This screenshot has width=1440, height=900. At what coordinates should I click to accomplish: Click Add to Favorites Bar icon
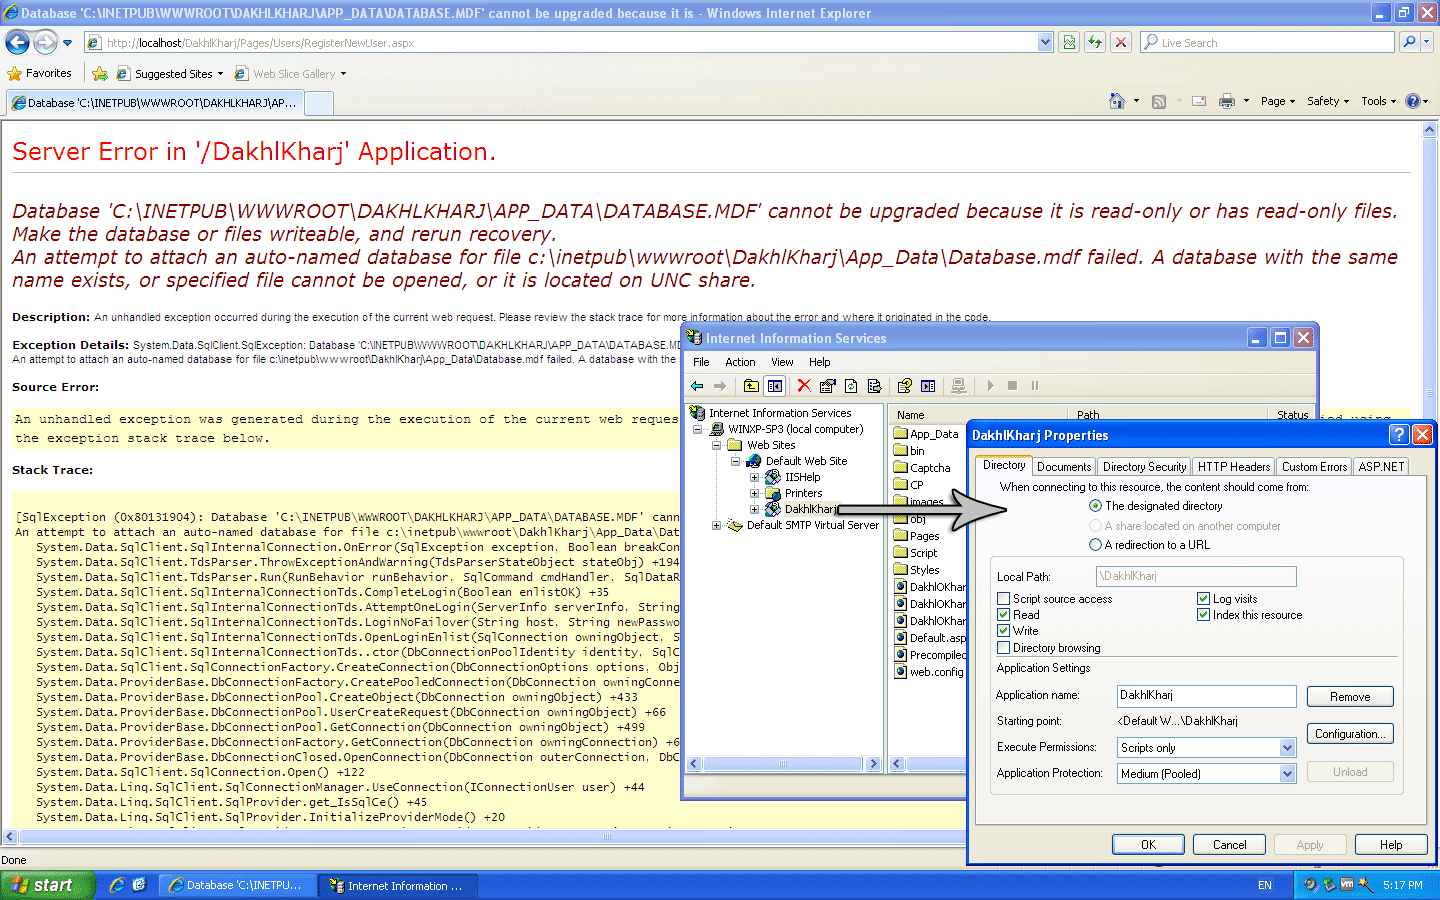(x=100, y=73)
